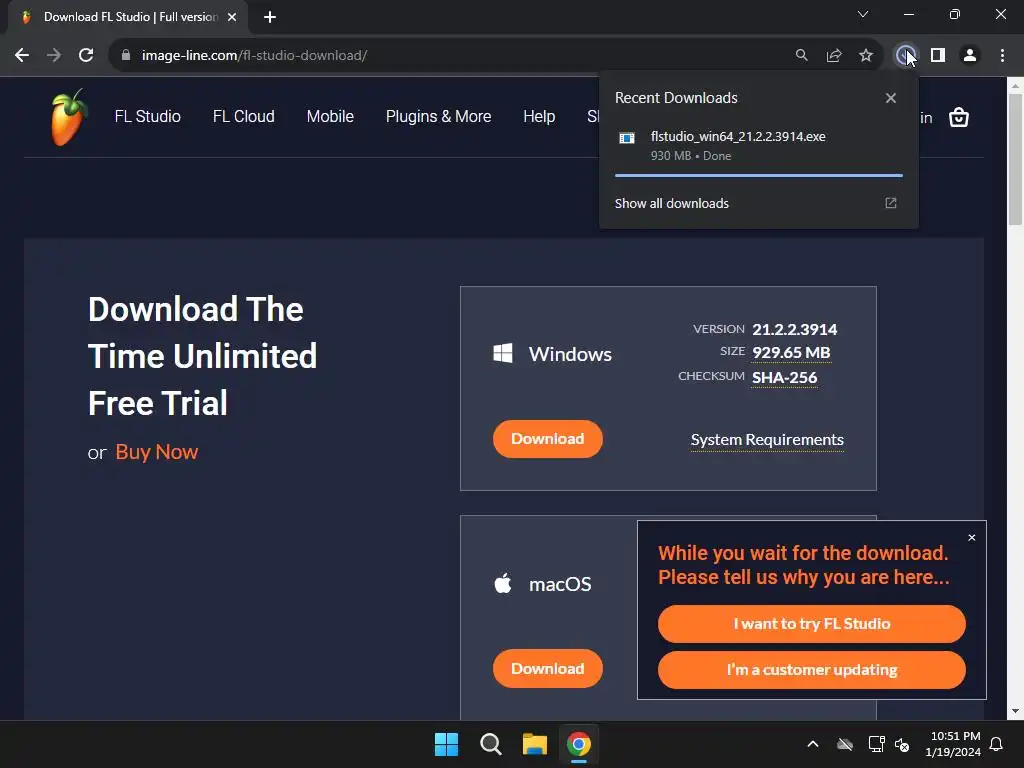1024x768 pixels.
Task: Open the Plugins & More nav menu
Action: (x=438, y=116)
